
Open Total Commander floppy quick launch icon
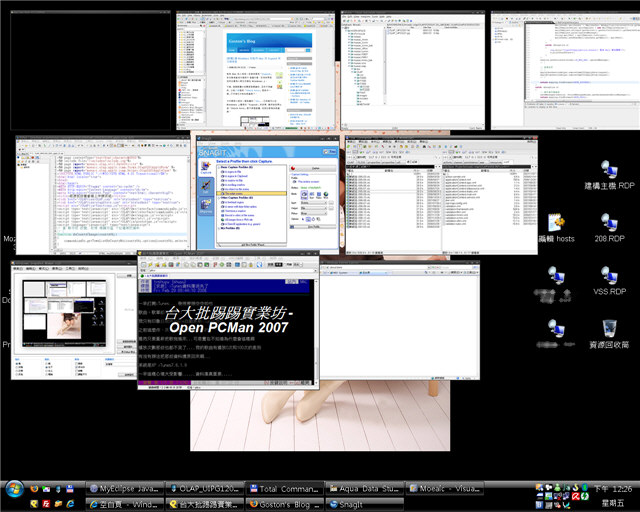pos(70,488)
